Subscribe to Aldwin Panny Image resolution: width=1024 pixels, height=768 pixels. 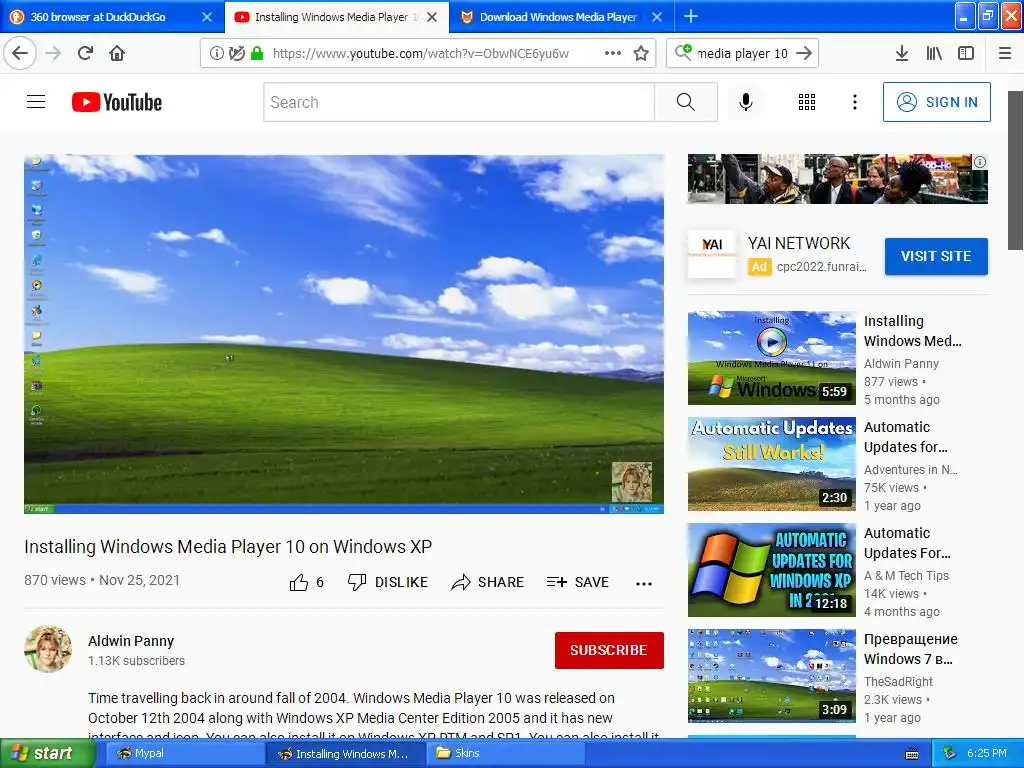[609, 650]
